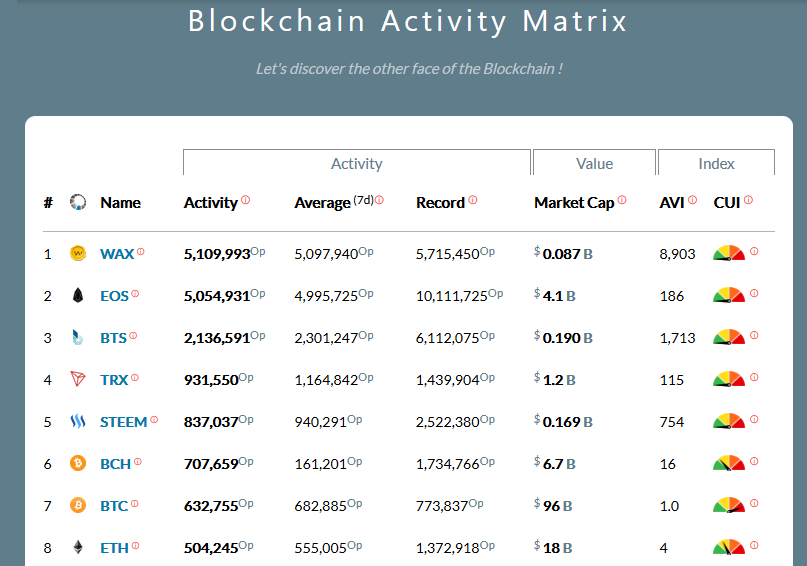Click the info icon beside STEEM name
The width and height of the screenshot is (807, 566).
154,420
